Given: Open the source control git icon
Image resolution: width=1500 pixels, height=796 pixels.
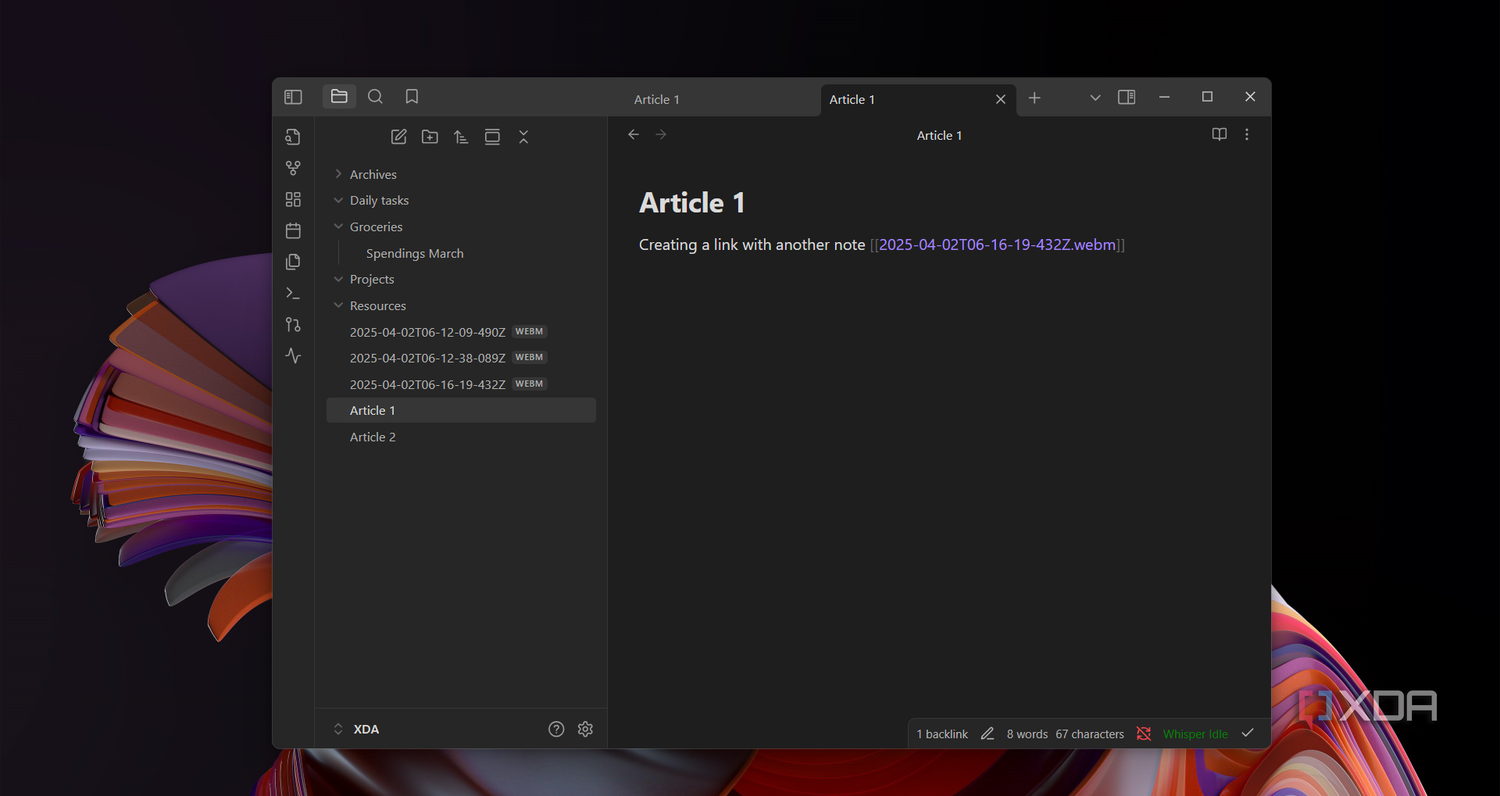Looking at the screenshot, I should (293, 324).
